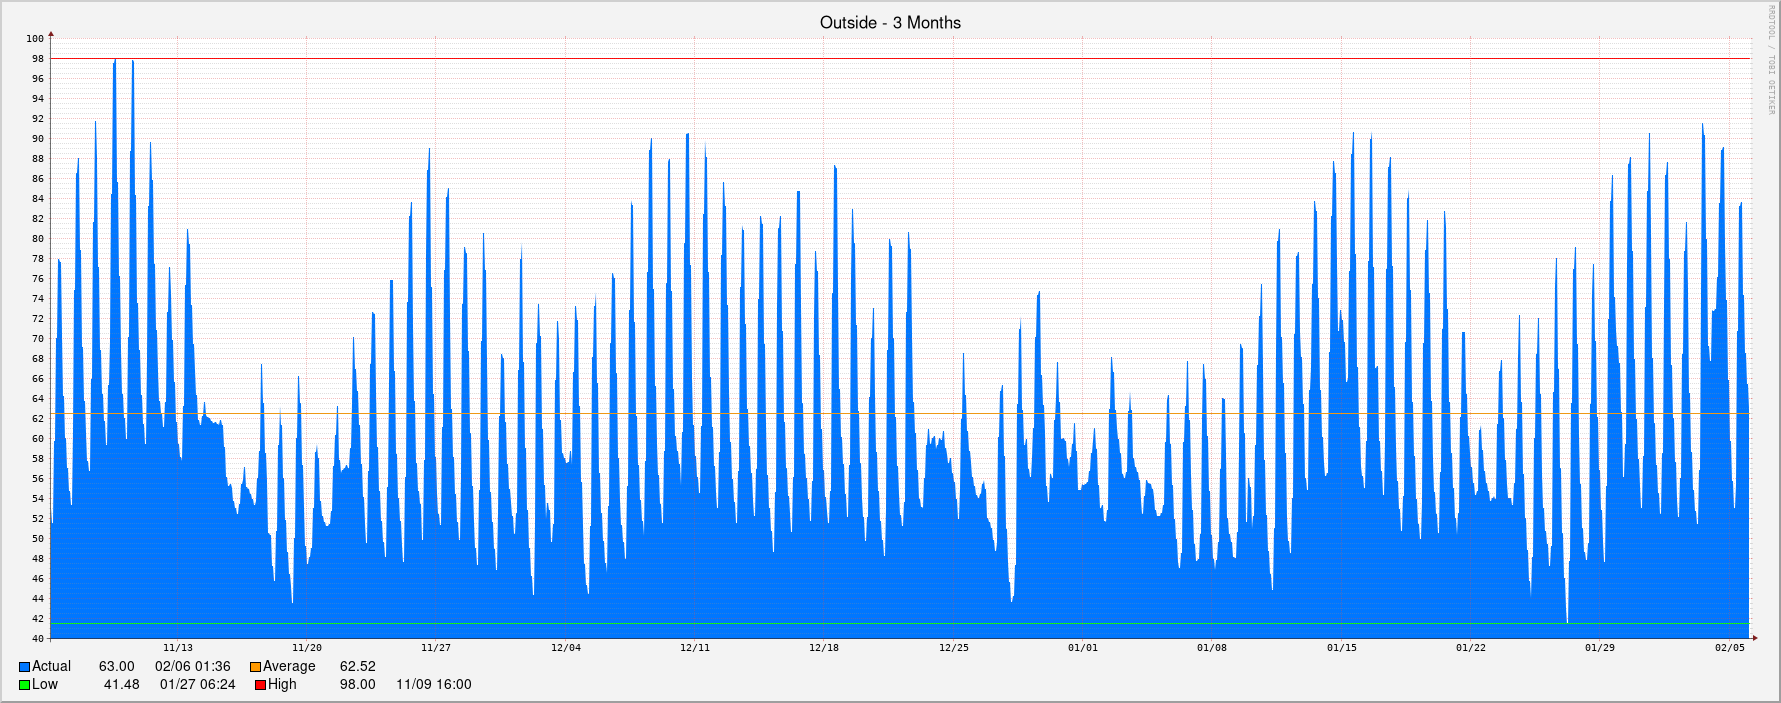Viewport: 1781px width, 703px height.
Task: Select the 12/25 date label on x-axis
Action: 953,648
